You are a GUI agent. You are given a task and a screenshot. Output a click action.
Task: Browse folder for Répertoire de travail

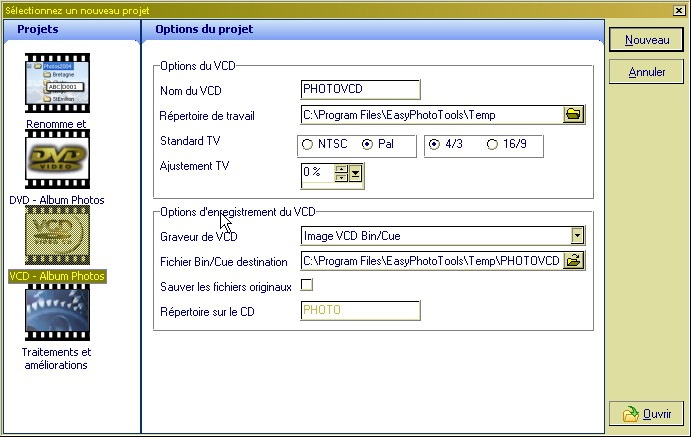click(573, 115)
